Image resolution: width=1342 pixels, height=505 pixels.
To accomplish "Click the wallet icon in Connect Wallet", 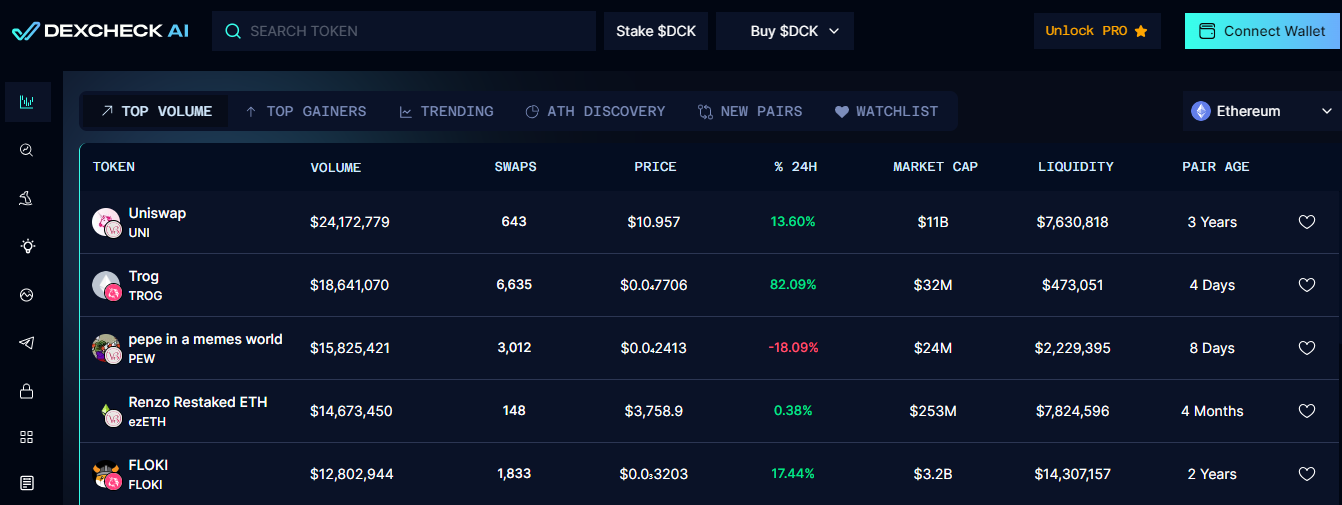I will click(1207, 31).
